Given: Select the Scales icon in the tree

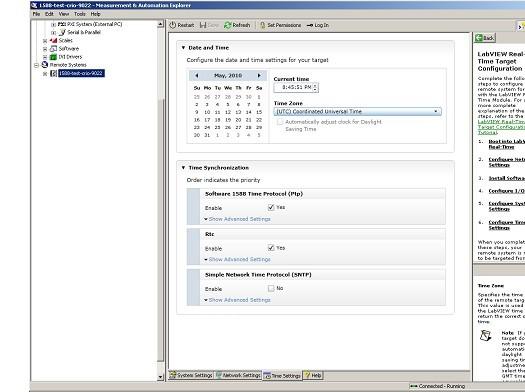Looking at the screenshot, I should point(53,41).
